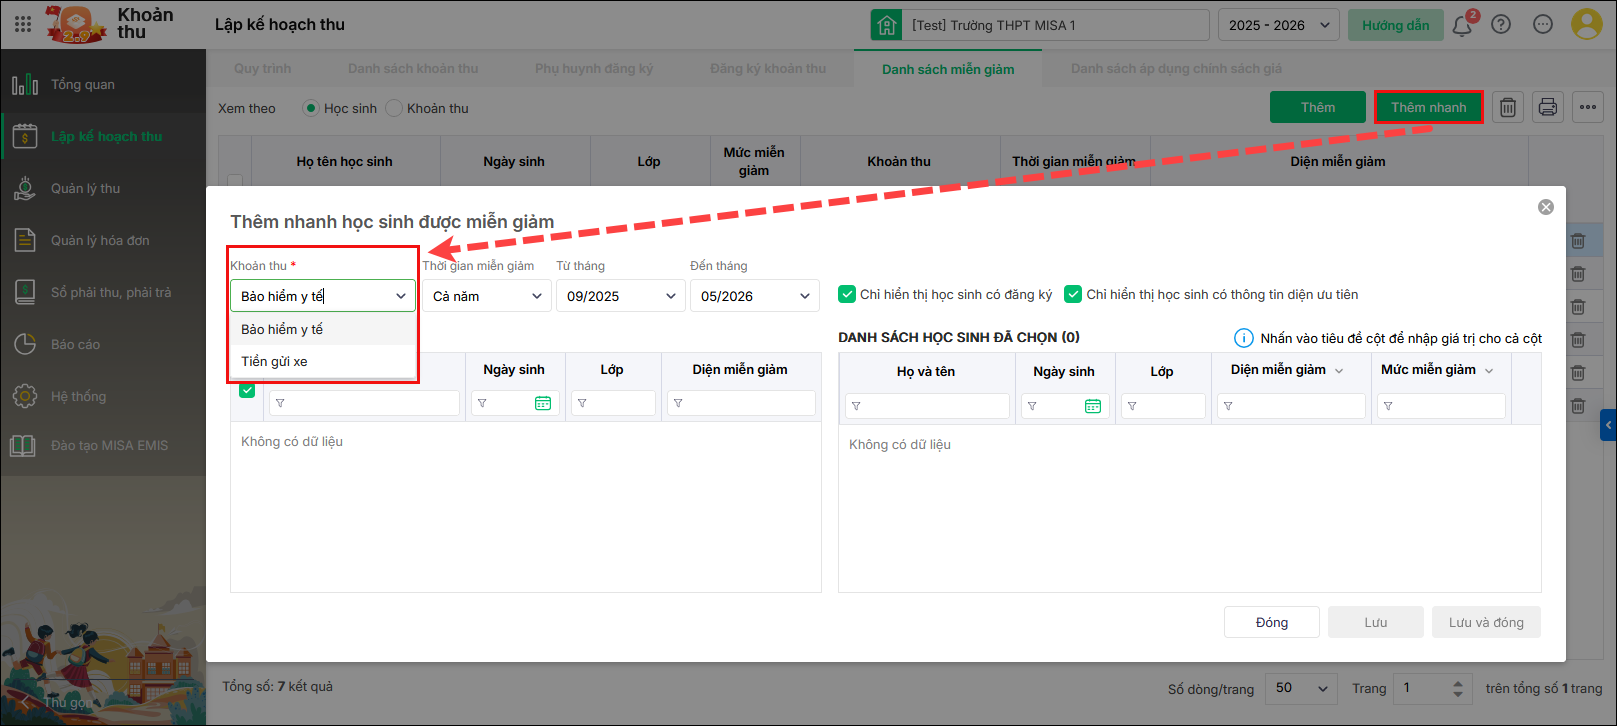Click the school home icon
Image resolution: width=1617 pixels, height=726 pixels.
pyautogui.click(x=886, y=25)
